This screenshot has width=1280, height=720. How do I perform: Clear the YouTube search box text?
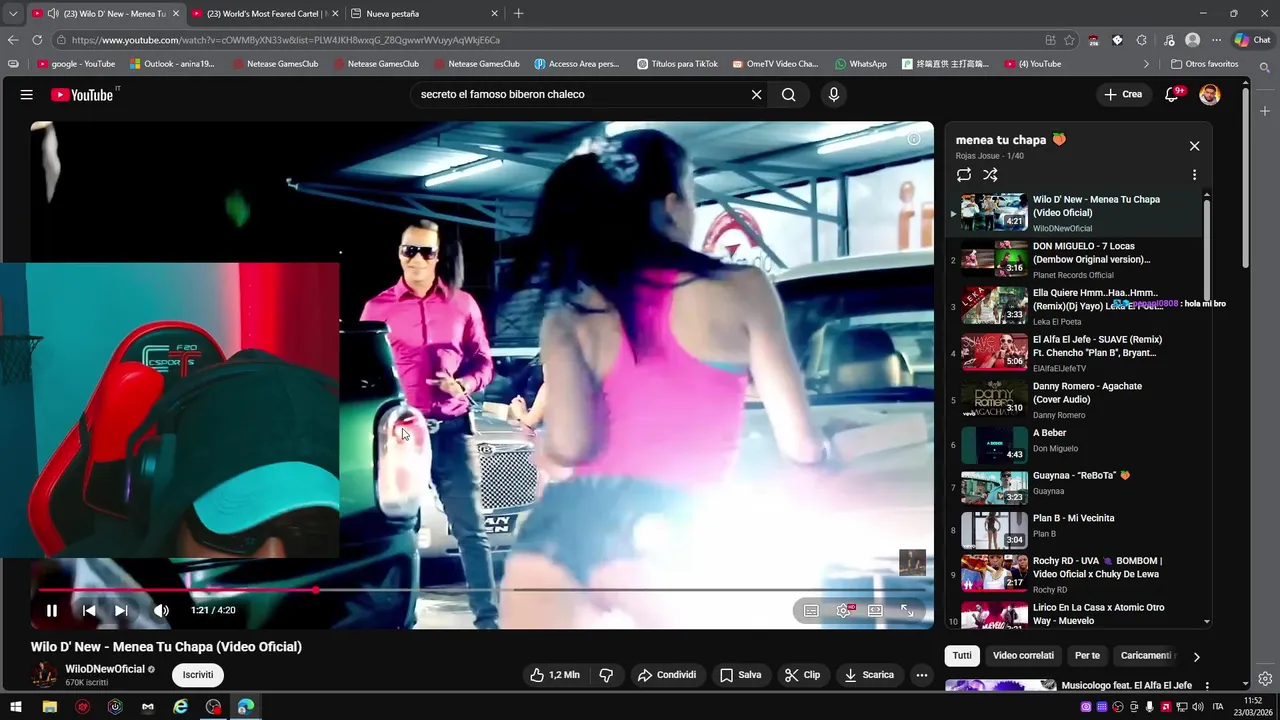point(756,95)
